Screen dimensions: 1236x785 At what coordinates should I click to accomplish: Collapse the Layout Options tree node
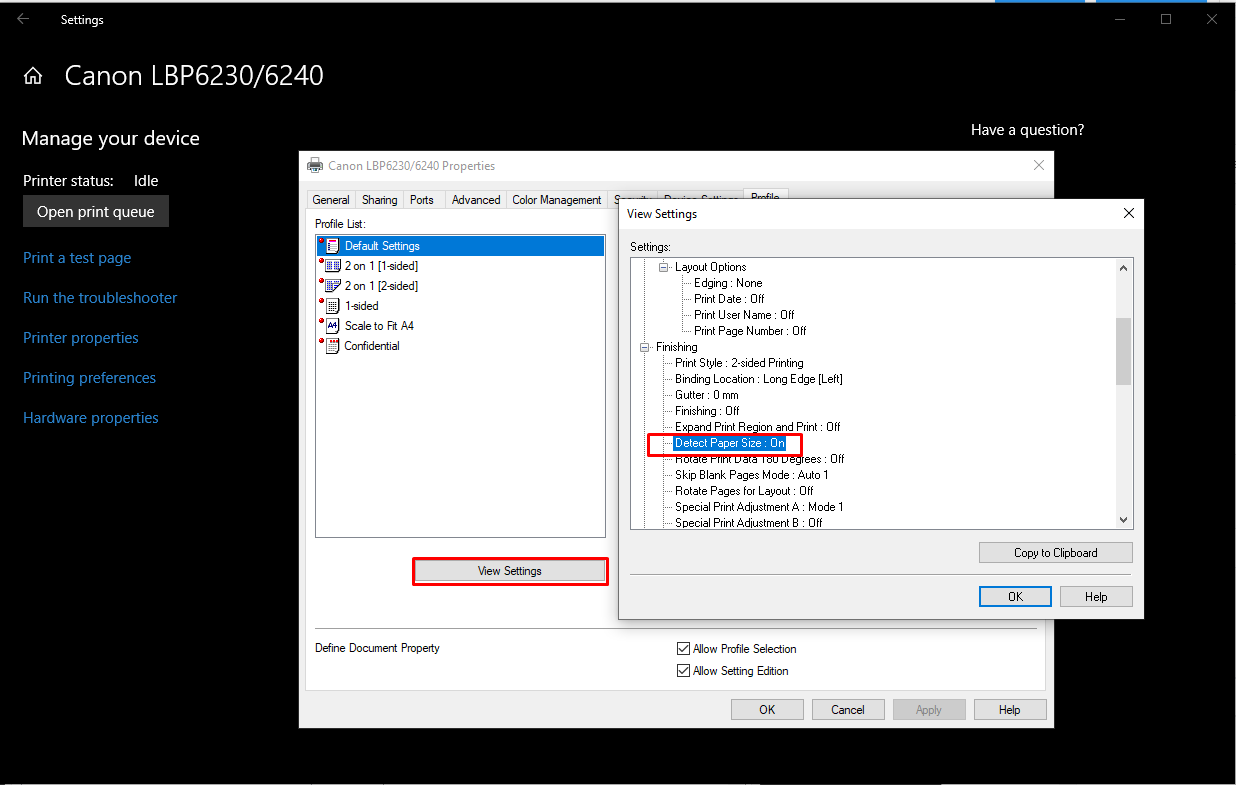point(663,267)
